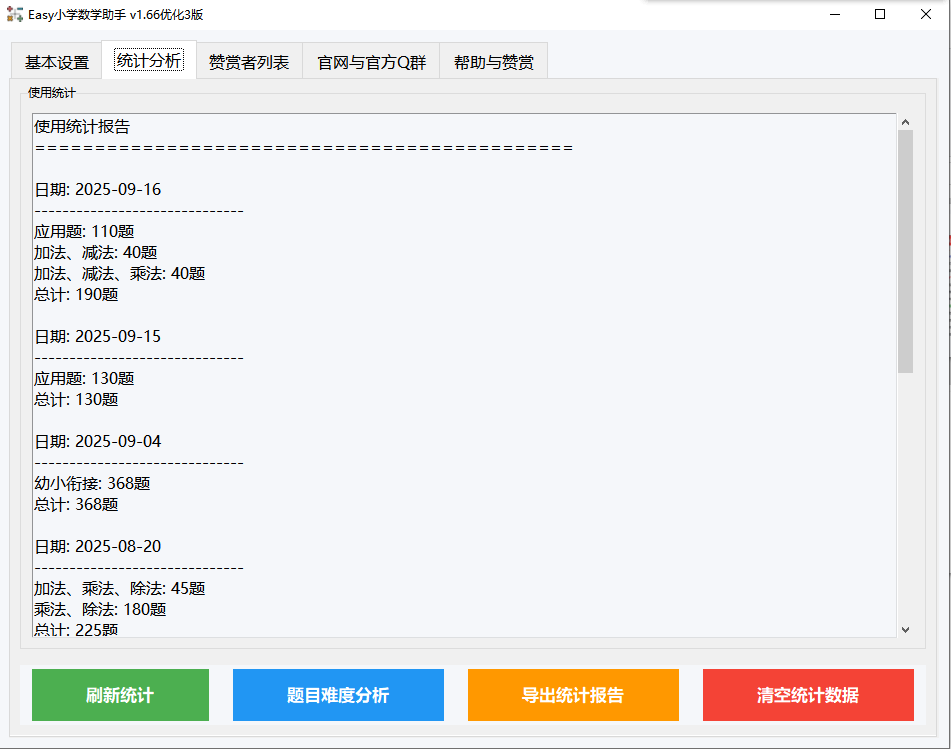Switch to the 帮助与赞赏 tab
Screen dimensions: 951x749
coord(493,60)
